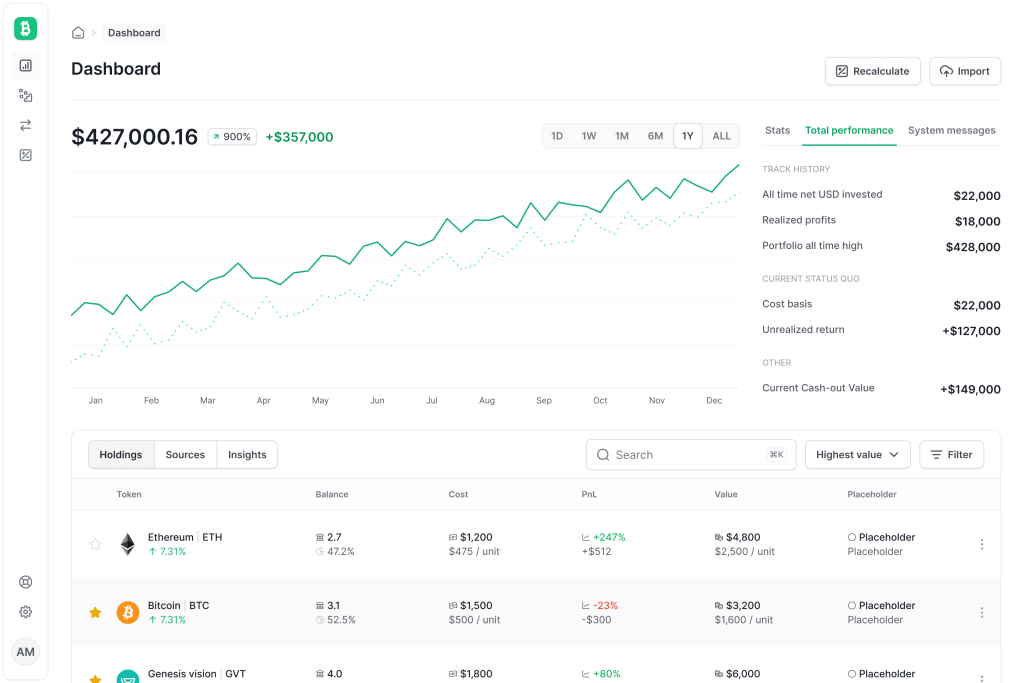Open the AM user avatar menu
The width and height of the screenshot is (1024, 683).
tap(26, 652)
